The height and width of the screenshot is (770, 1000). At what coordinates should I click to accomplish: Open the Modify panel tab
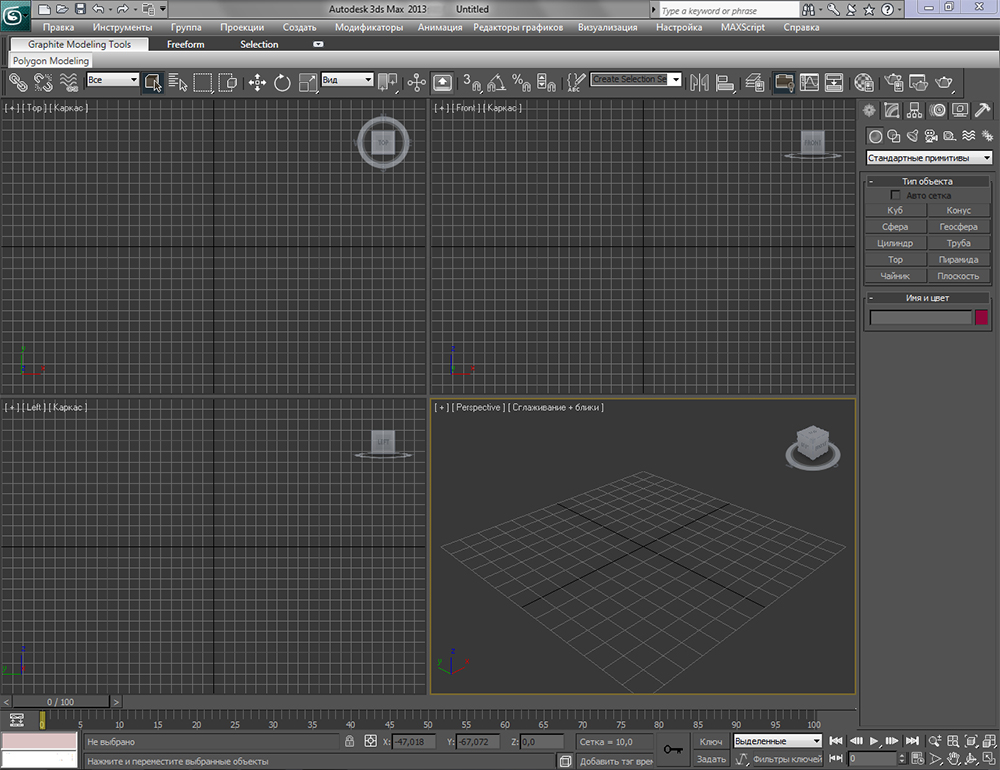tap(892, 110)
